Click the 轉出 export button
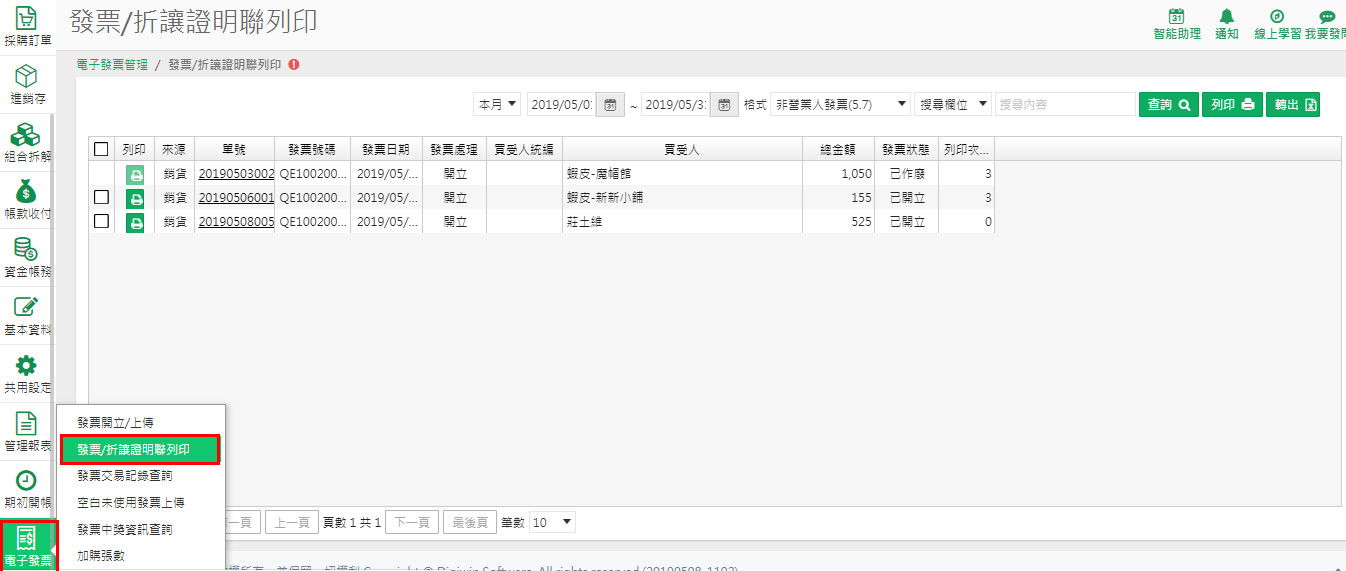 [1293, 104]
